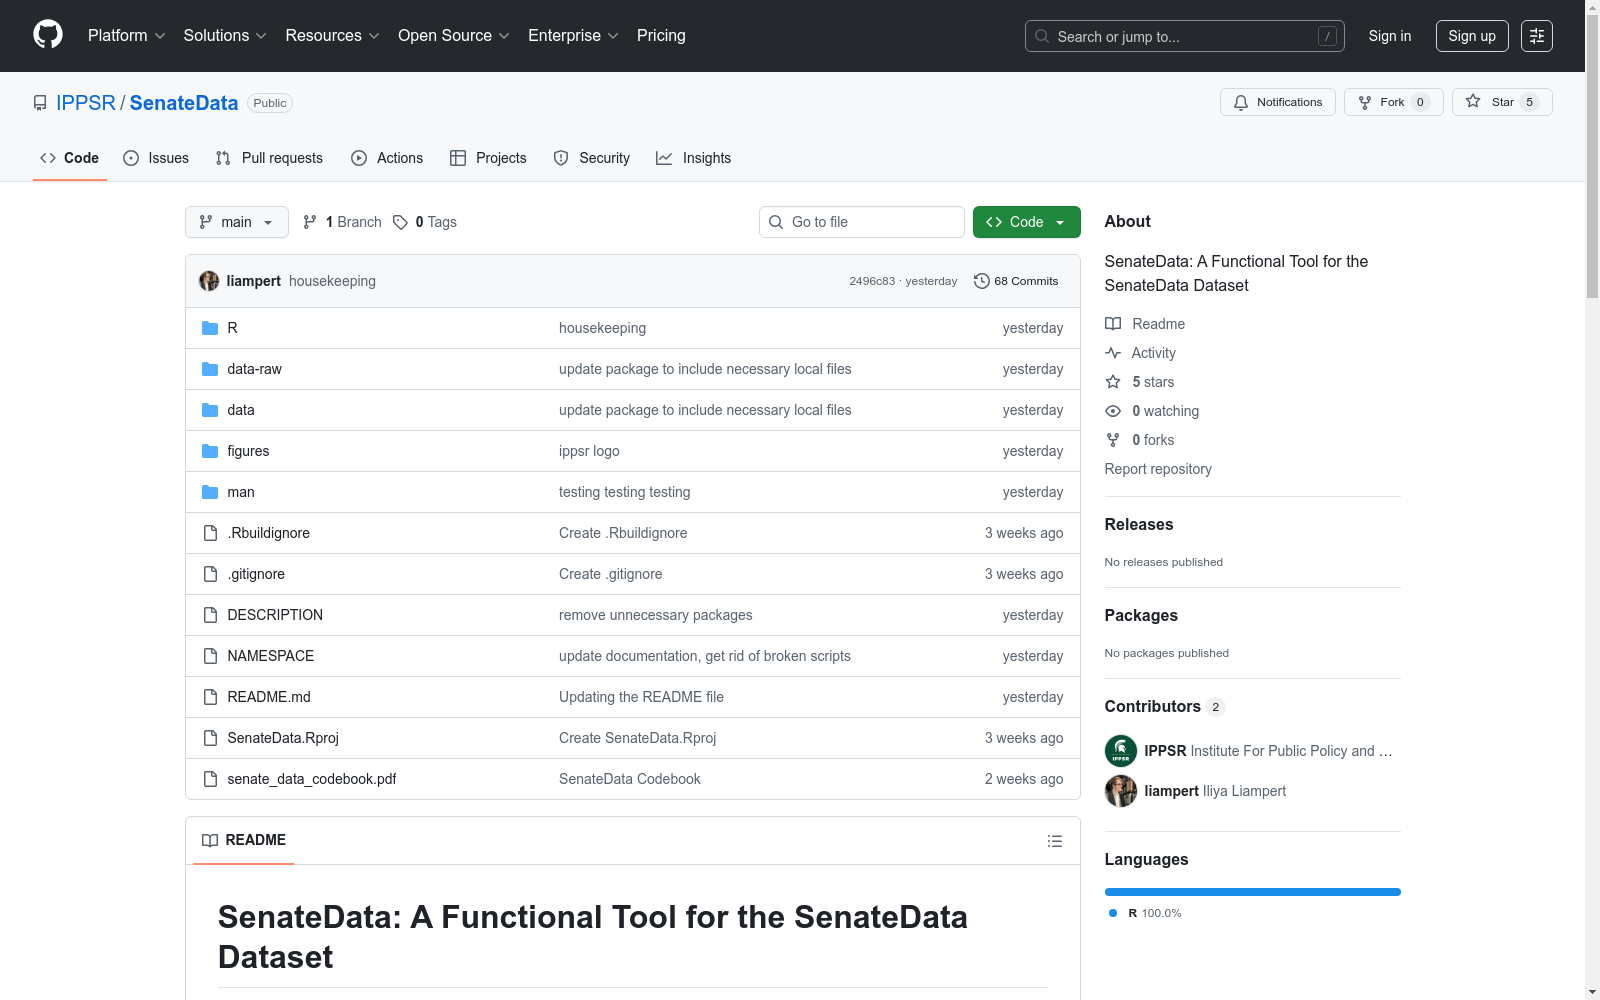Click the man folder icon
Screen dimensions: 1600x1000
pos(210,492)
